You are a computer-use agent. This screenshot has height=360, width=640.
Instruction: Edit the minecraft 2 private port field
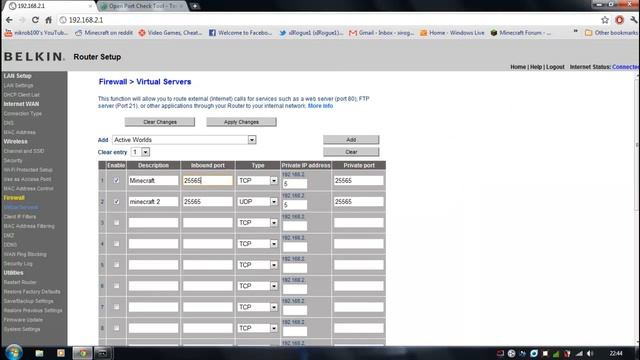tap(359, 202)
